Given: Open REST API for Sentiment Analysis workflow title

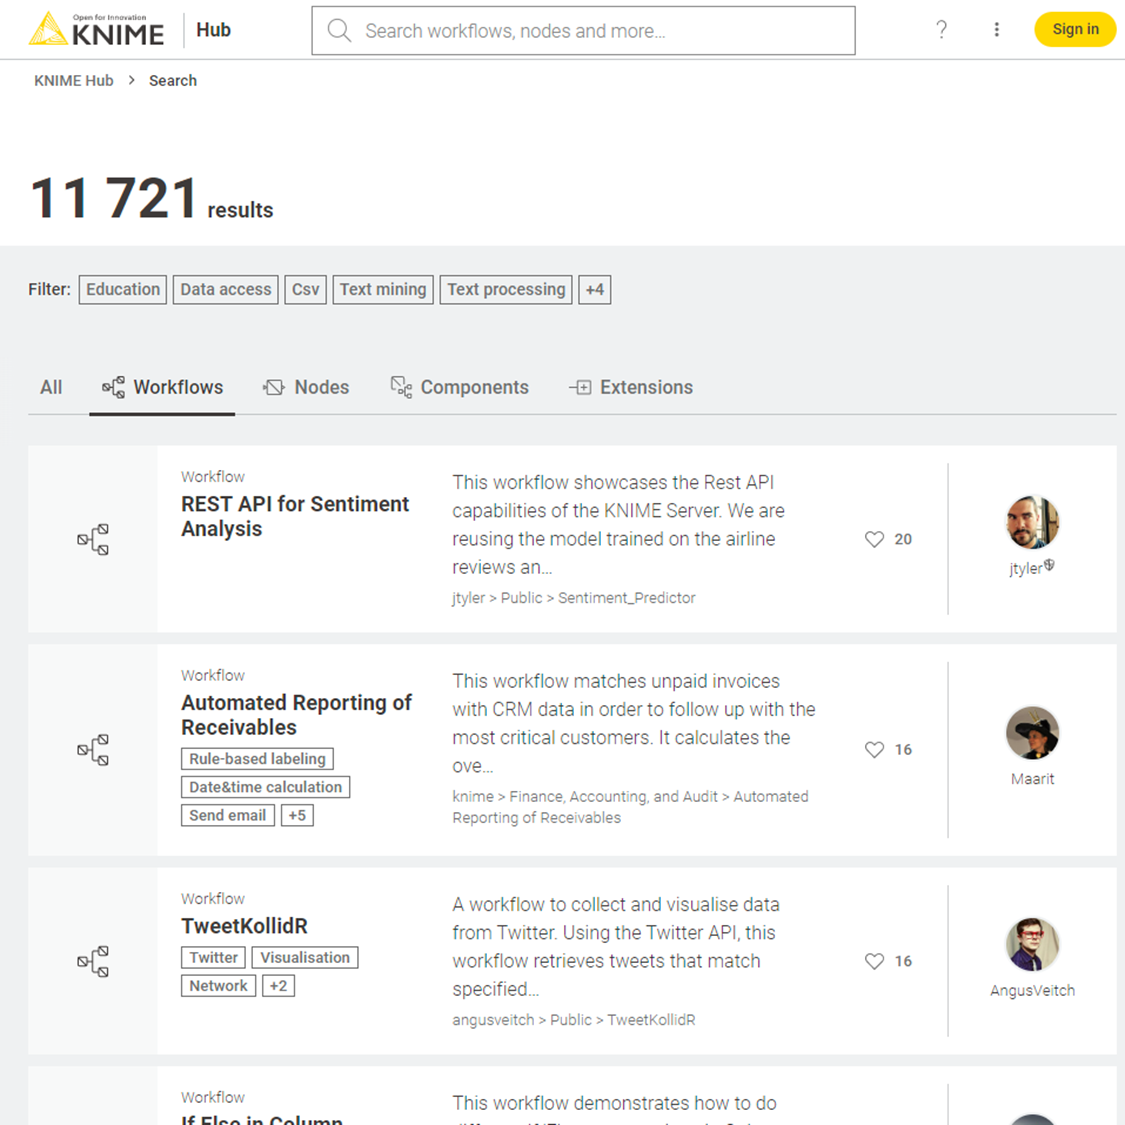Looking at the screenshot, I should point(295,517).
